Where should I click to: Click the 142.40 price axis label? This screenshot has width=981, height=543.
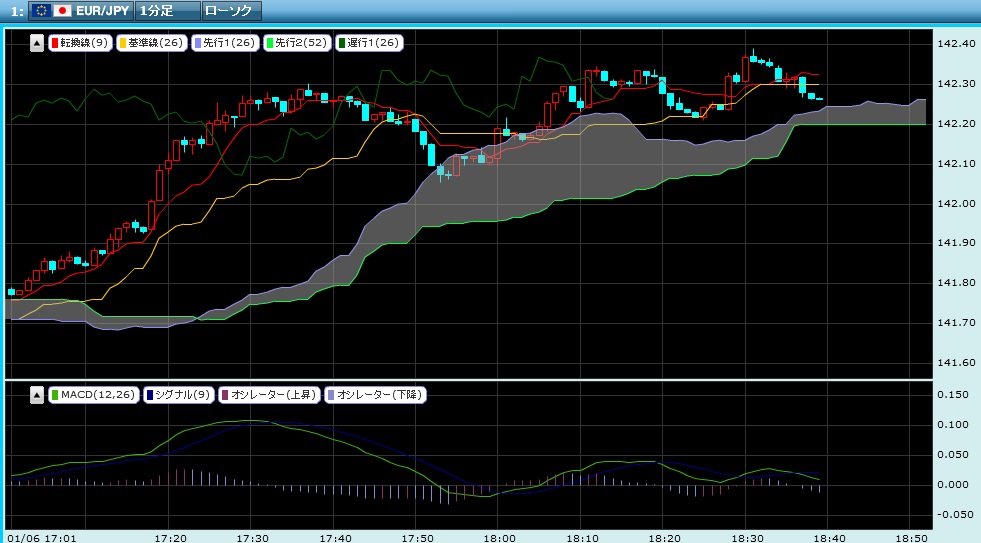point(957,43)
